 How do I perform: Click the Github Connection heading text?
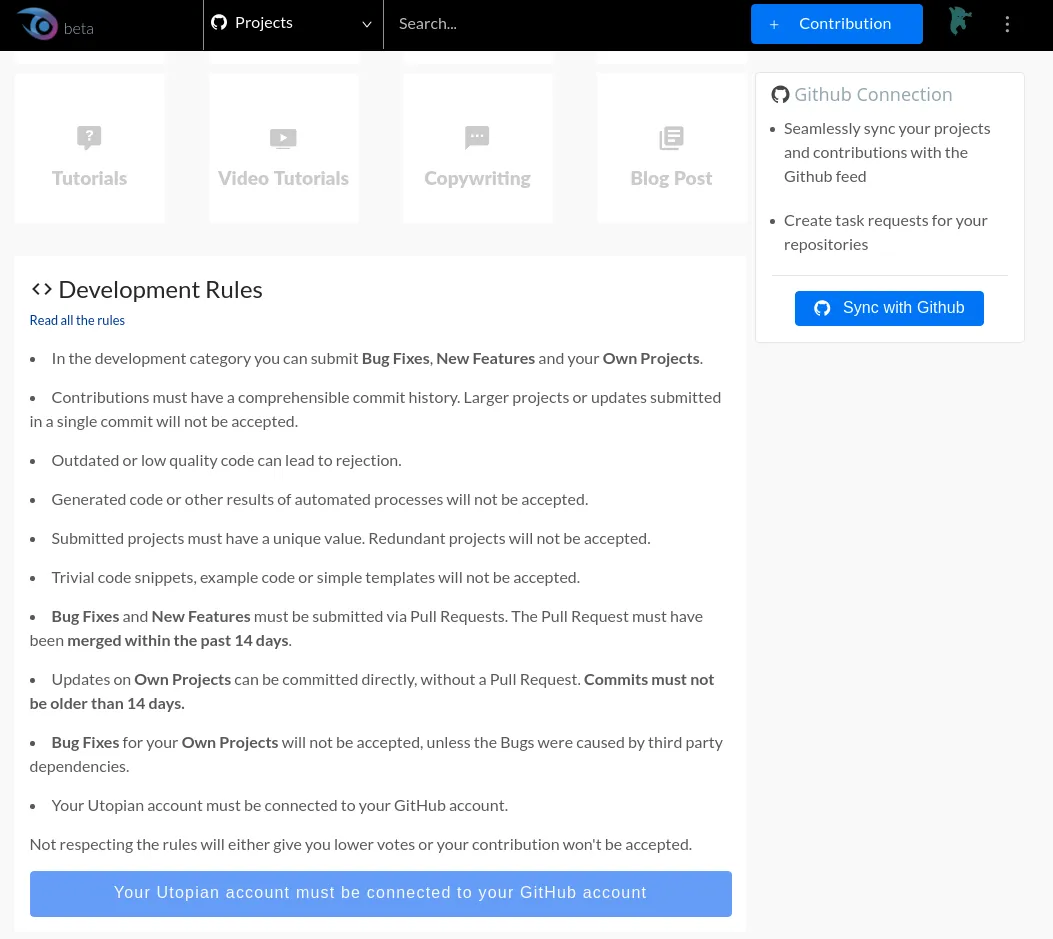(x=873, y=95)
